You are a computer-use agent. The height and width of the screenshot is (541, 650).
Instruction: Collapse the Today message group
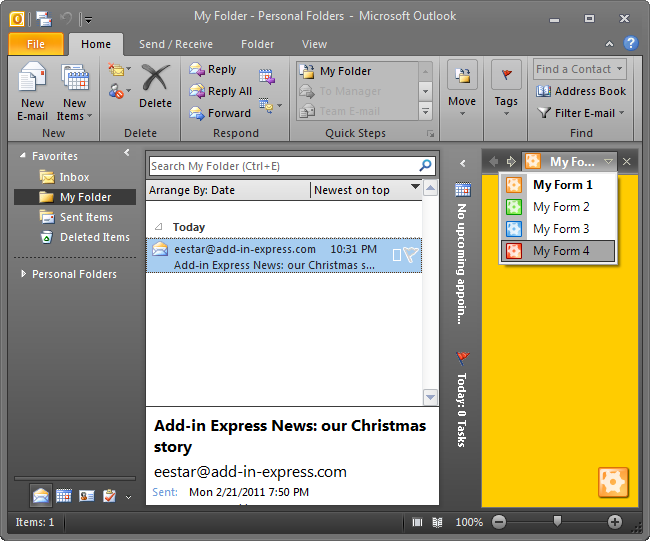[158, 227]
